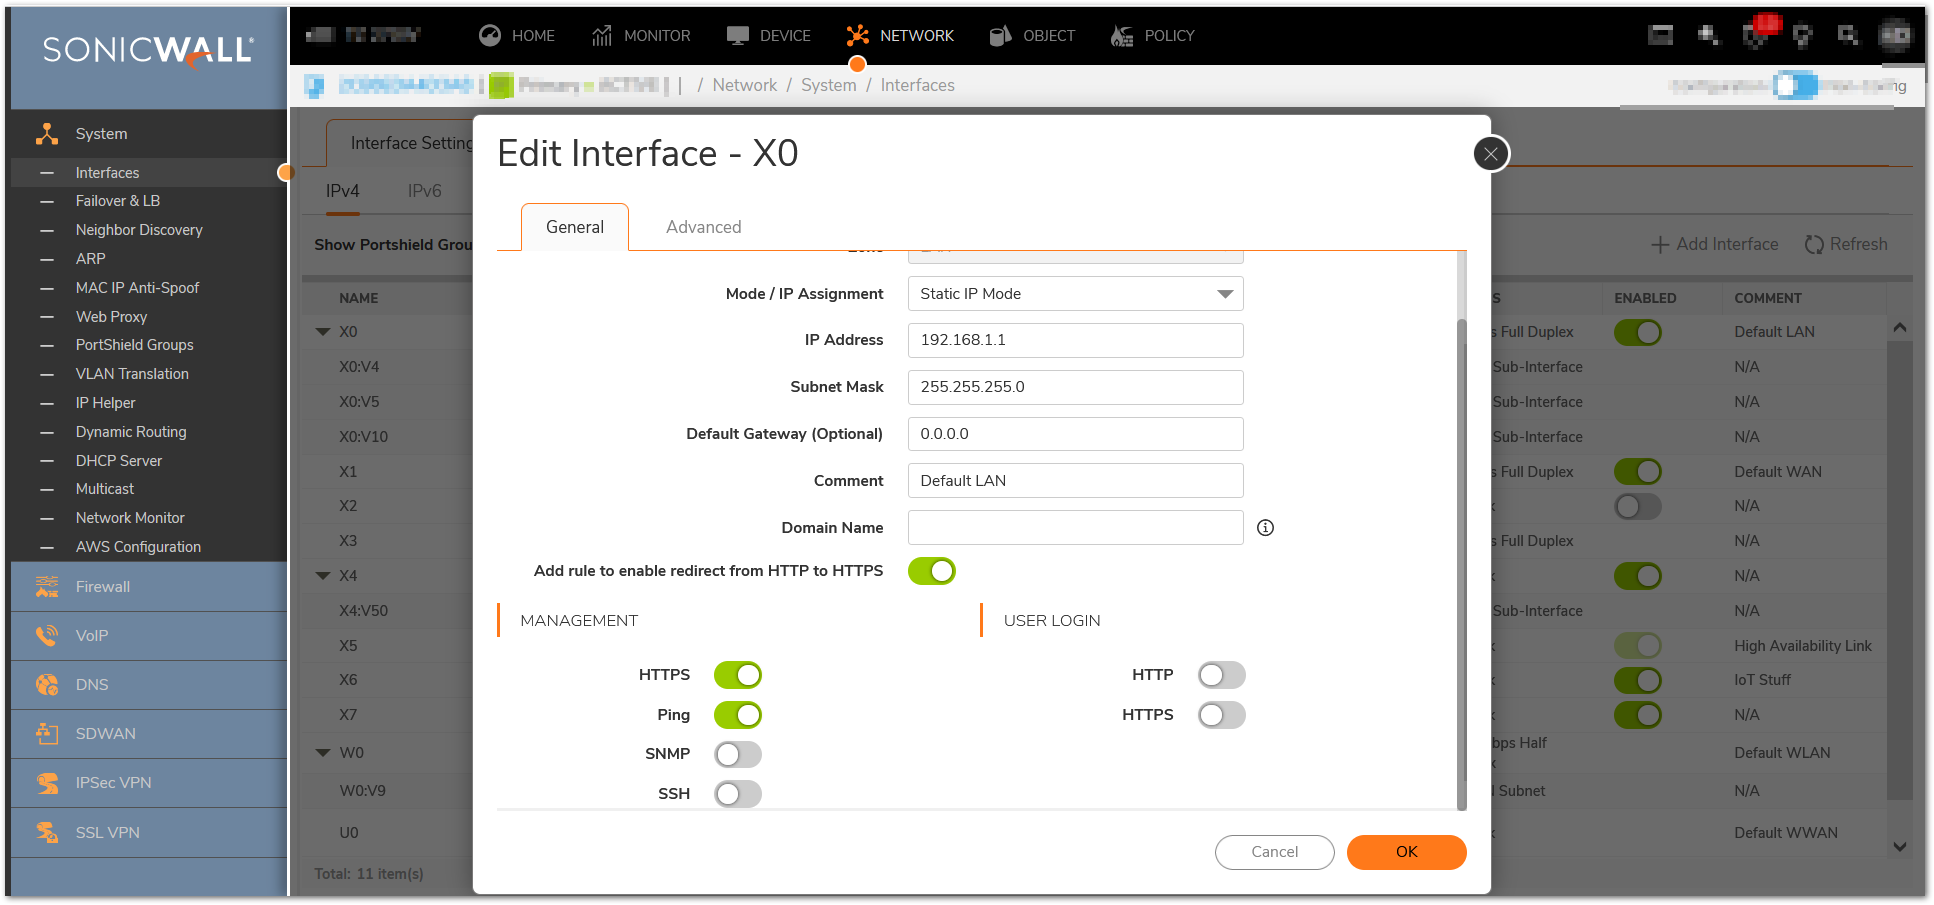The height and width of the screenshot is (905, 1934).
Task: Open Failover & LB menu item
Action: [118, 201]
